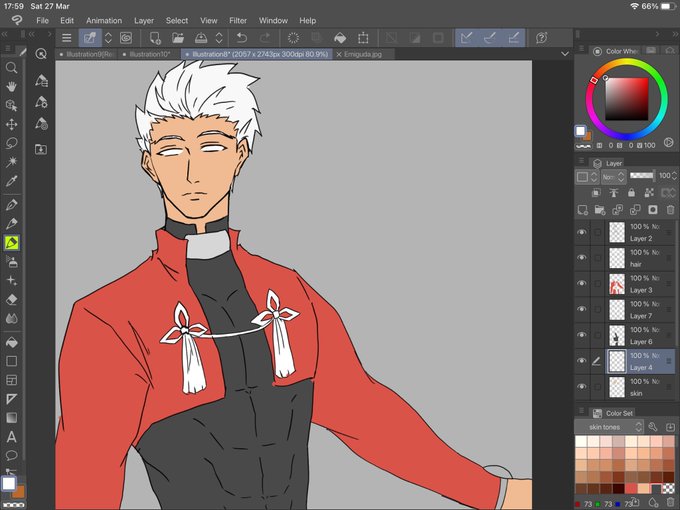Click the Open file folder icon
The image size is (680, 510).
(x=178, y=38)
